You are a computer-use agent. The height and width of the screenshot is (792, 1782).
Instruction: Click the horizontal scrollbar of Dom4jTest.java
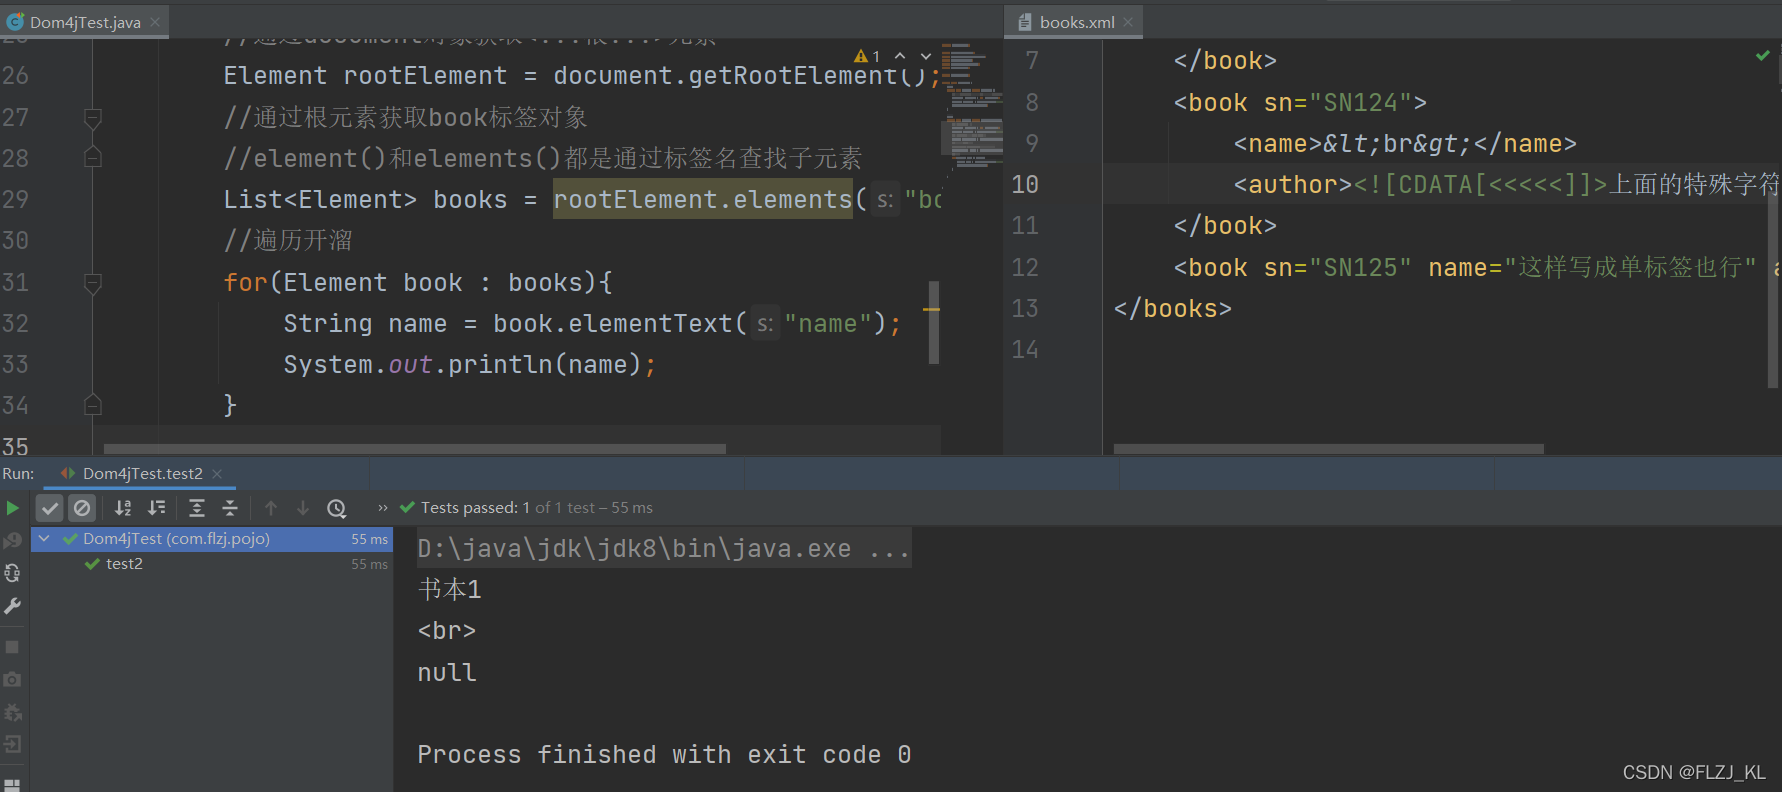pyautogui.click(x=415, y=449)
